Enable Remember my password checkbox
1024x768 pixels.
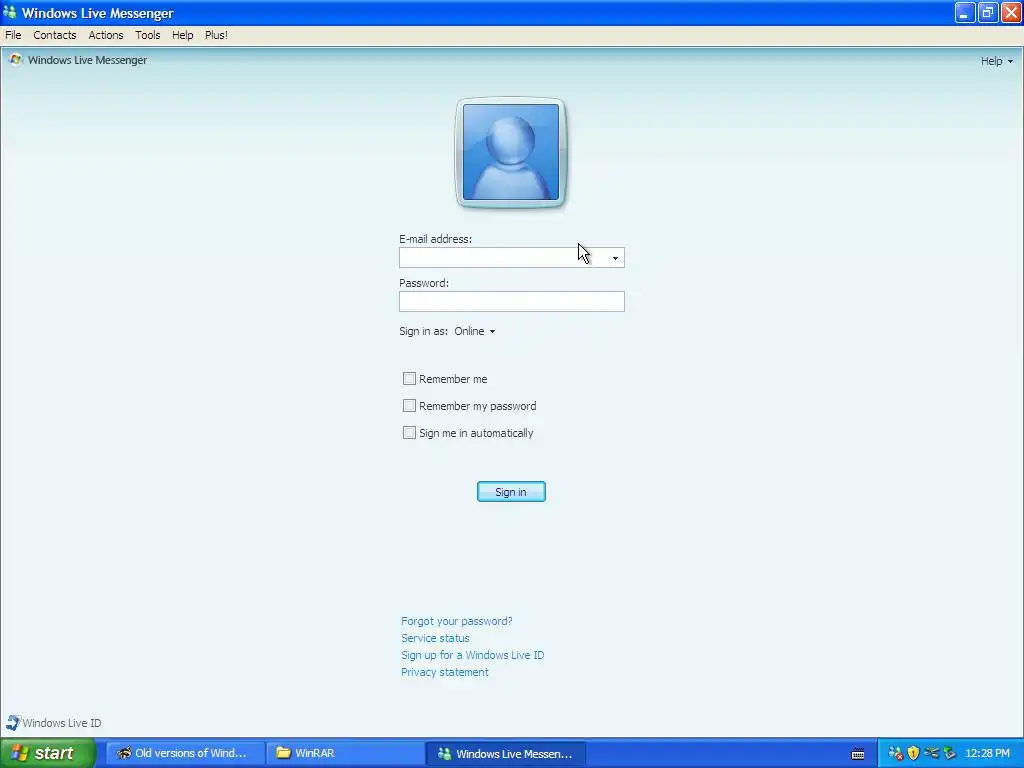coord(409,406)
